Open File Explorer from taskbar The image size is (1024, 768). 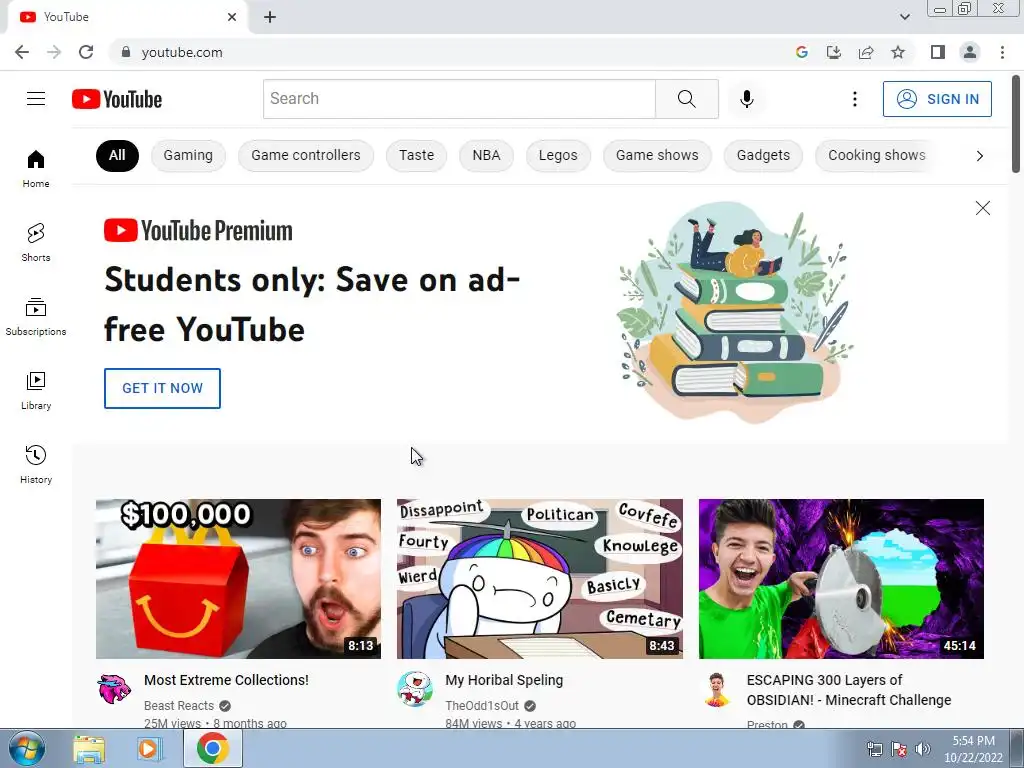(89, 749)
